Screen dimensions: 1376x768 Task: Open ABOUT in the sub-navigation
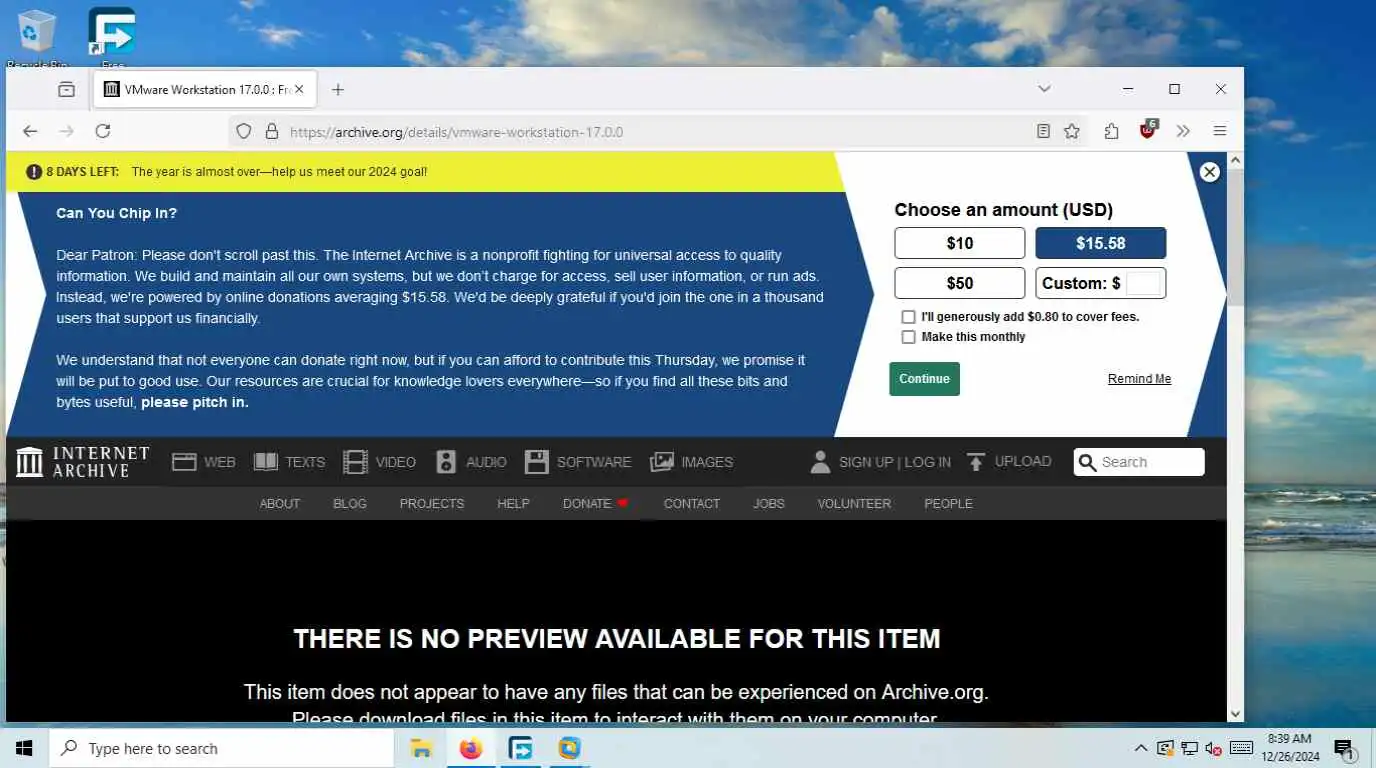(280, 503)
